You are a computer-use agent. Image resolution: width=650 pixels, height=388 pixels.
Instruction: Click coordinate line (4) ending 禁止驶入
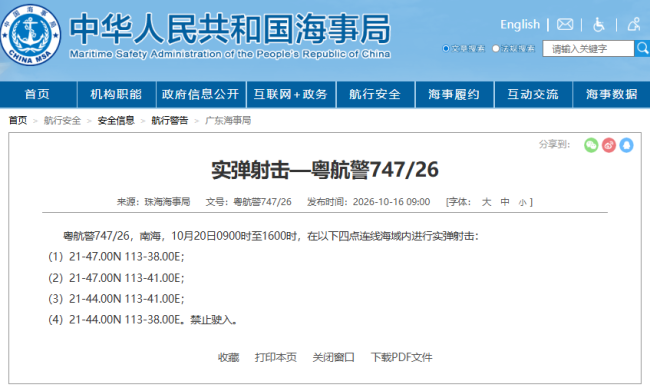[x=143, y=320]
